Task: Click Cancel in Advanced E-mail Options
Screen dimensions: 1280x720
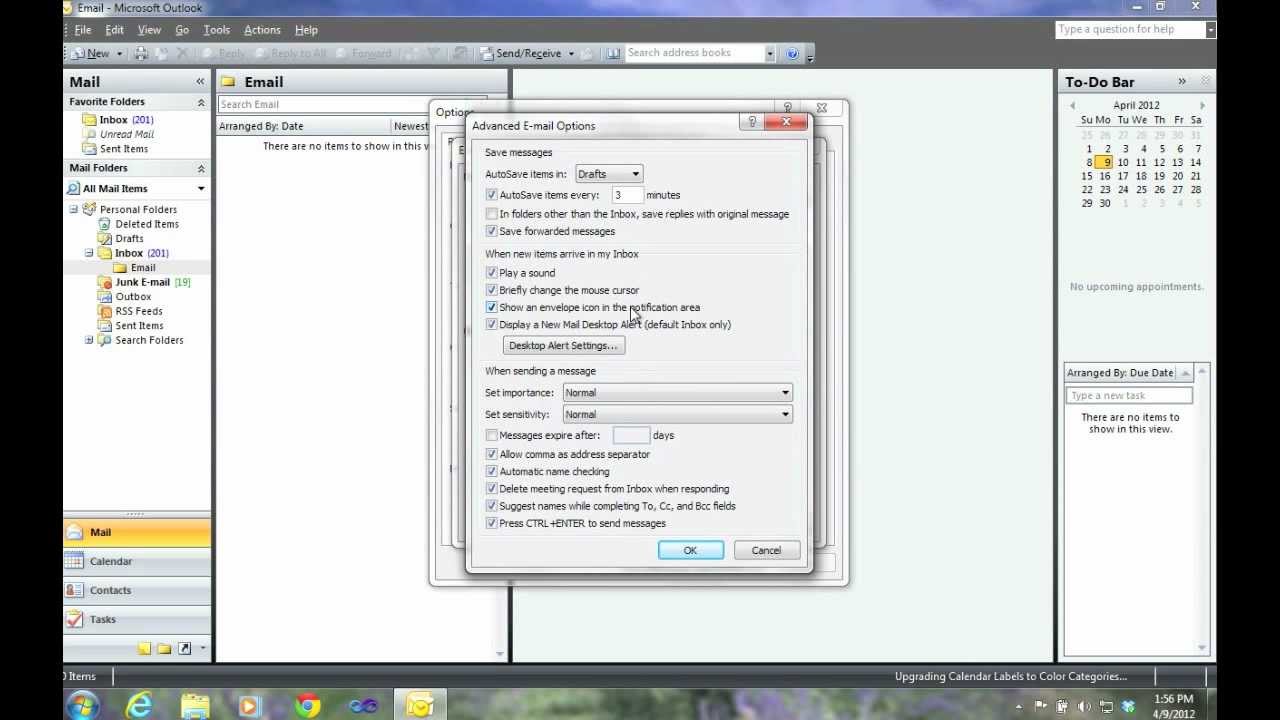Action: click(766, 550)
